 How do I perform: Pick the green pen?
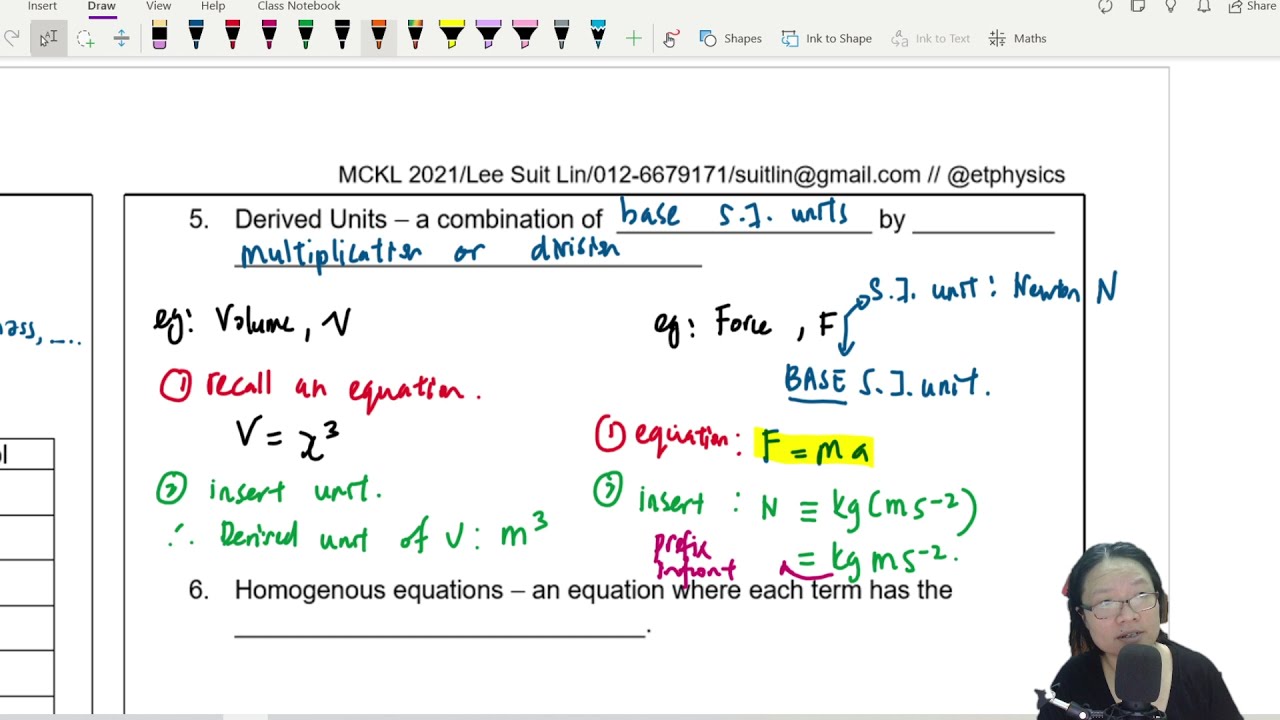[x=305, y=37]
